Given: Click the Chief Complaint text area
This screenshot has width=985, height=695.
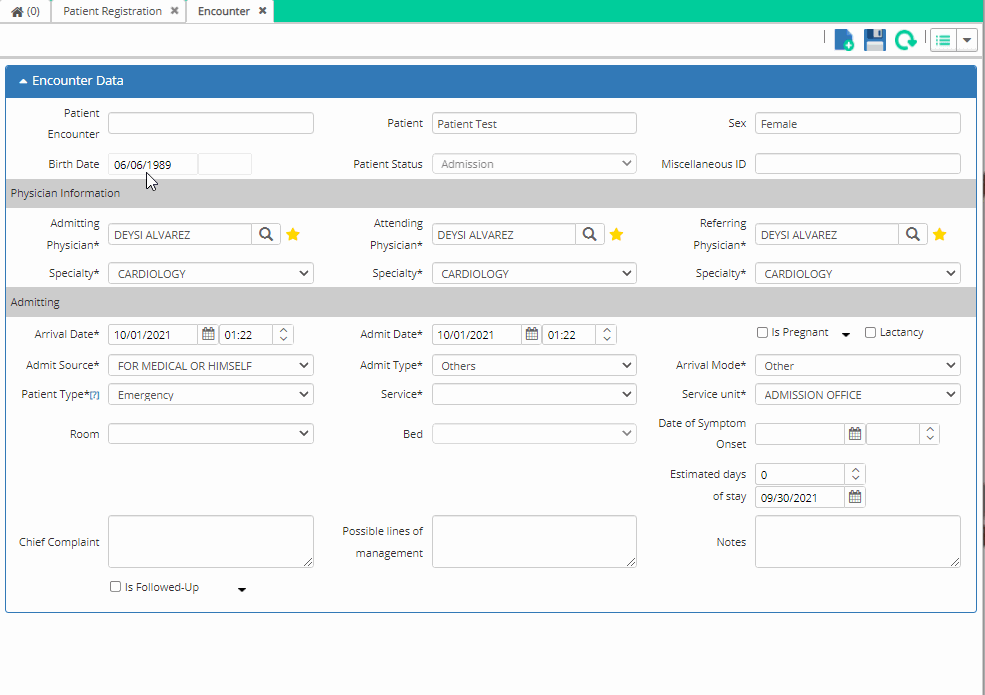Looking at the screenshot, I should point(210,541).
